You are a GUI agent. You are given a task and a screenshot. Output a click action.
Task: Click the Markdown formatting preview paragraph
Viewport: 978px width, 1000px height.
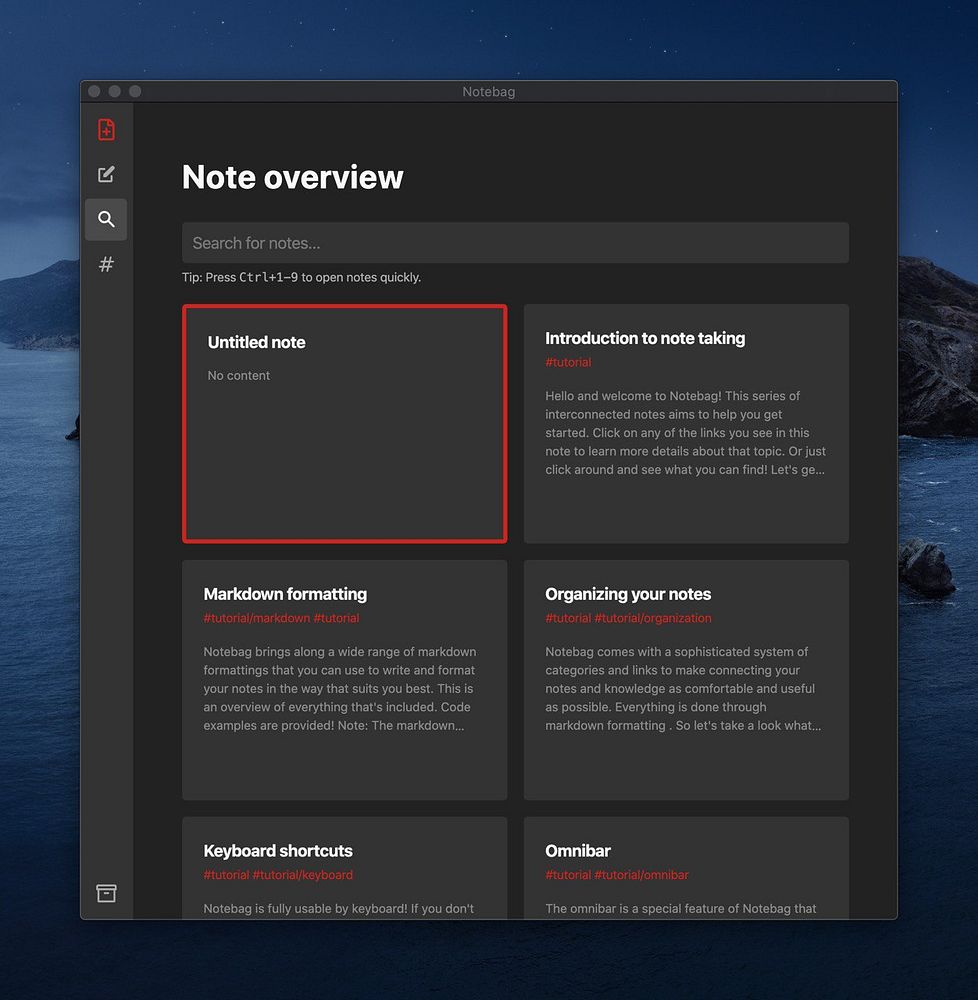340,689
